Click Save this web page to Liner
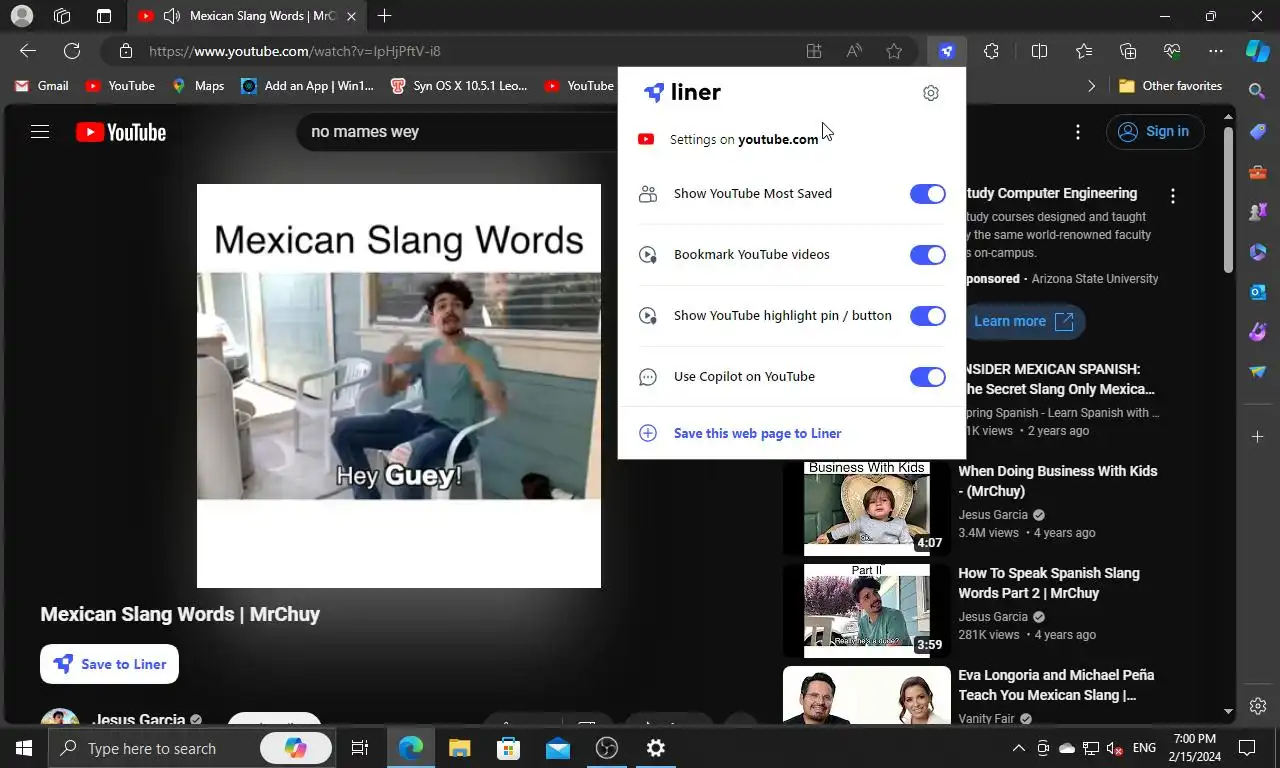This screenshot has width=1280, height=768. click(757, 433)
